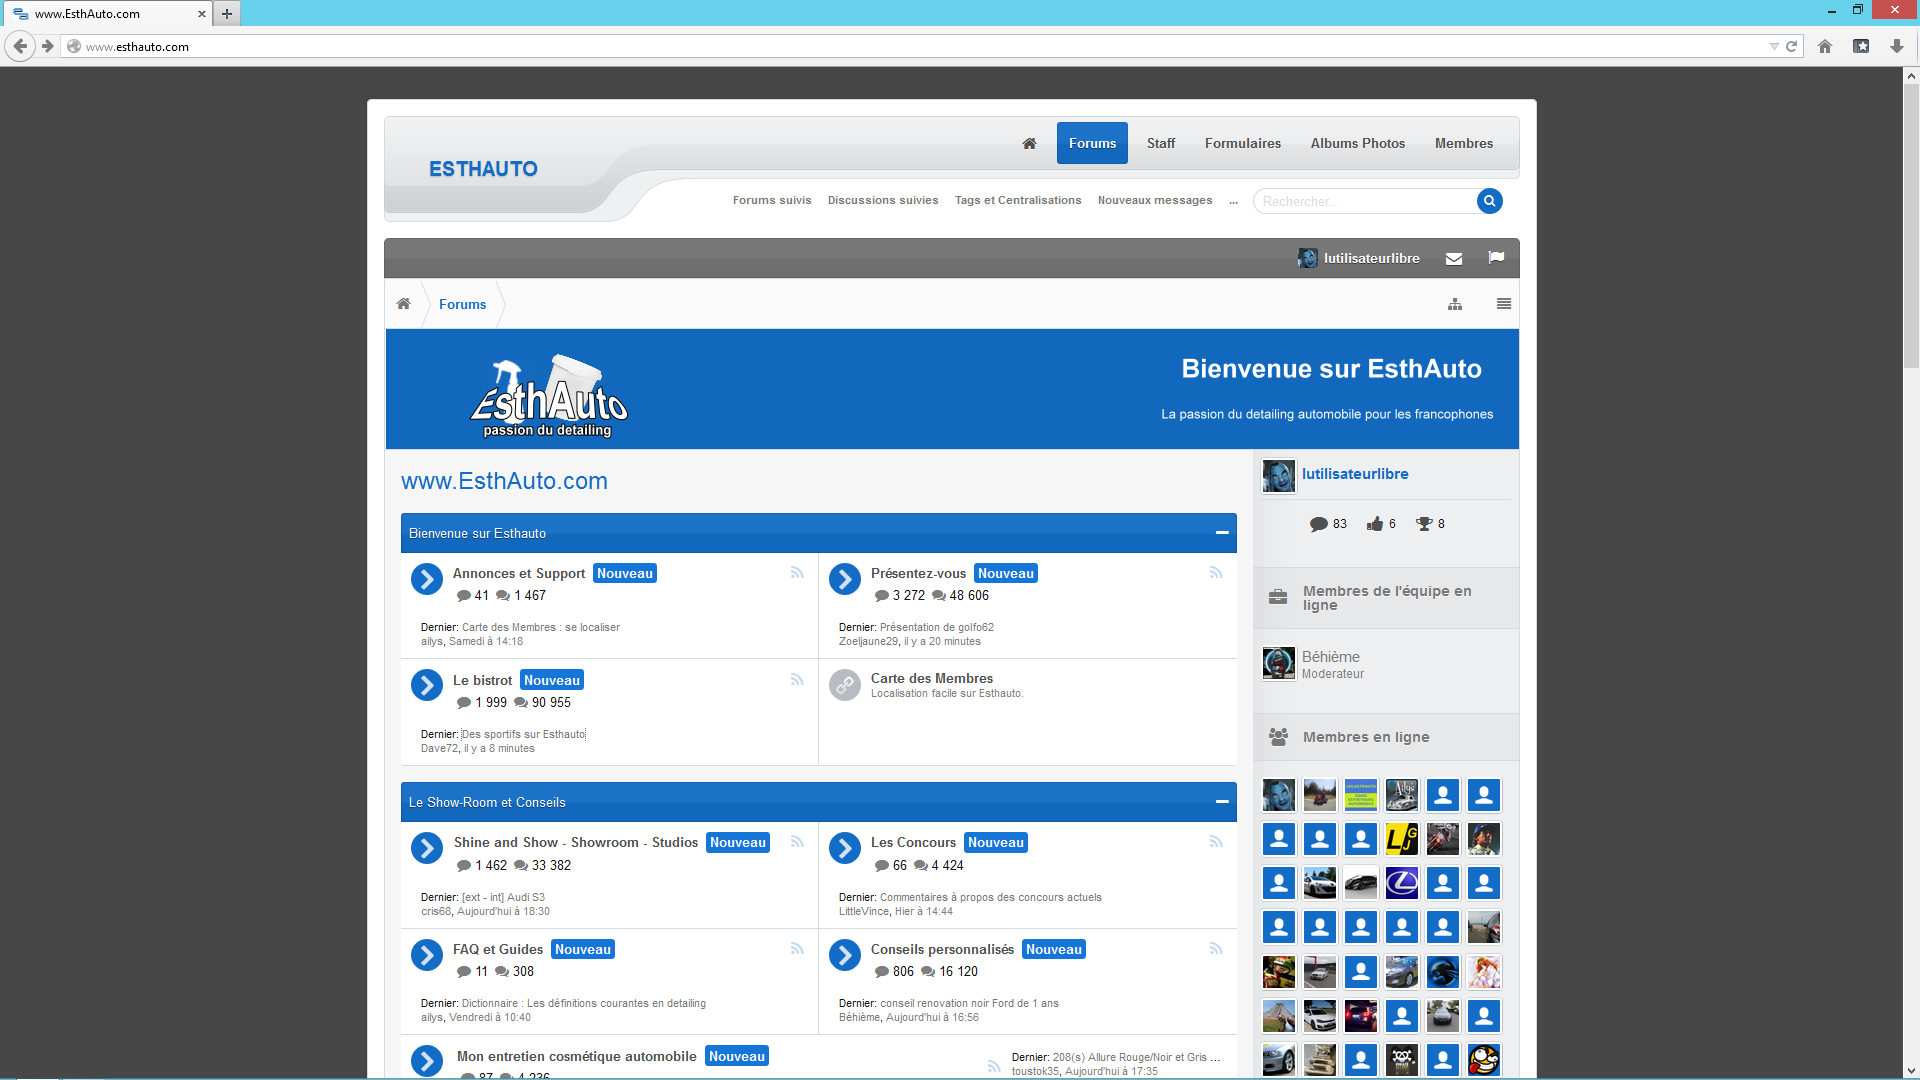Screen dimensions: 1920x1080
Task: Click the arrow icon beside Présentez-vous
Action: point(845,579)
